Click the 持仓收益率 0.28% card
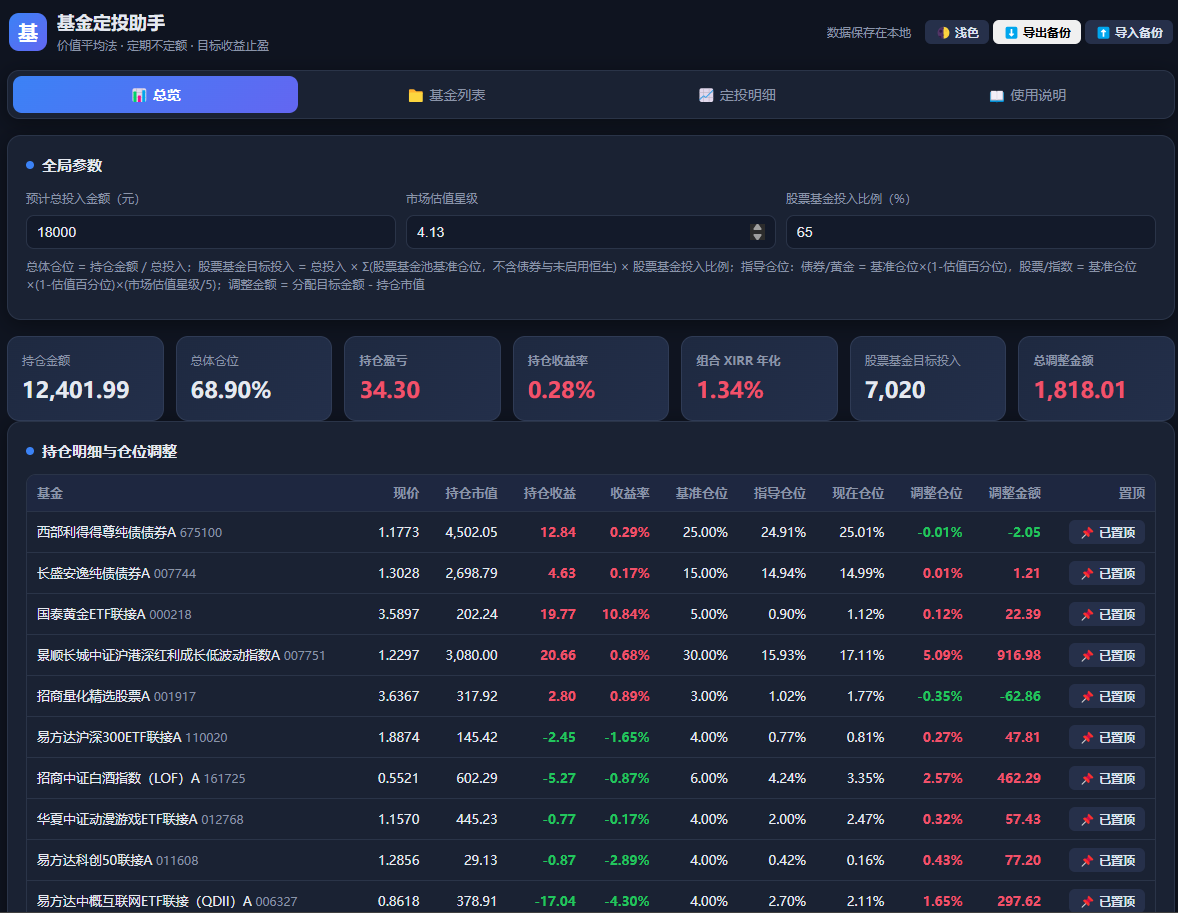The height and width of the screenshot is (913, 1178). [591, 378]
